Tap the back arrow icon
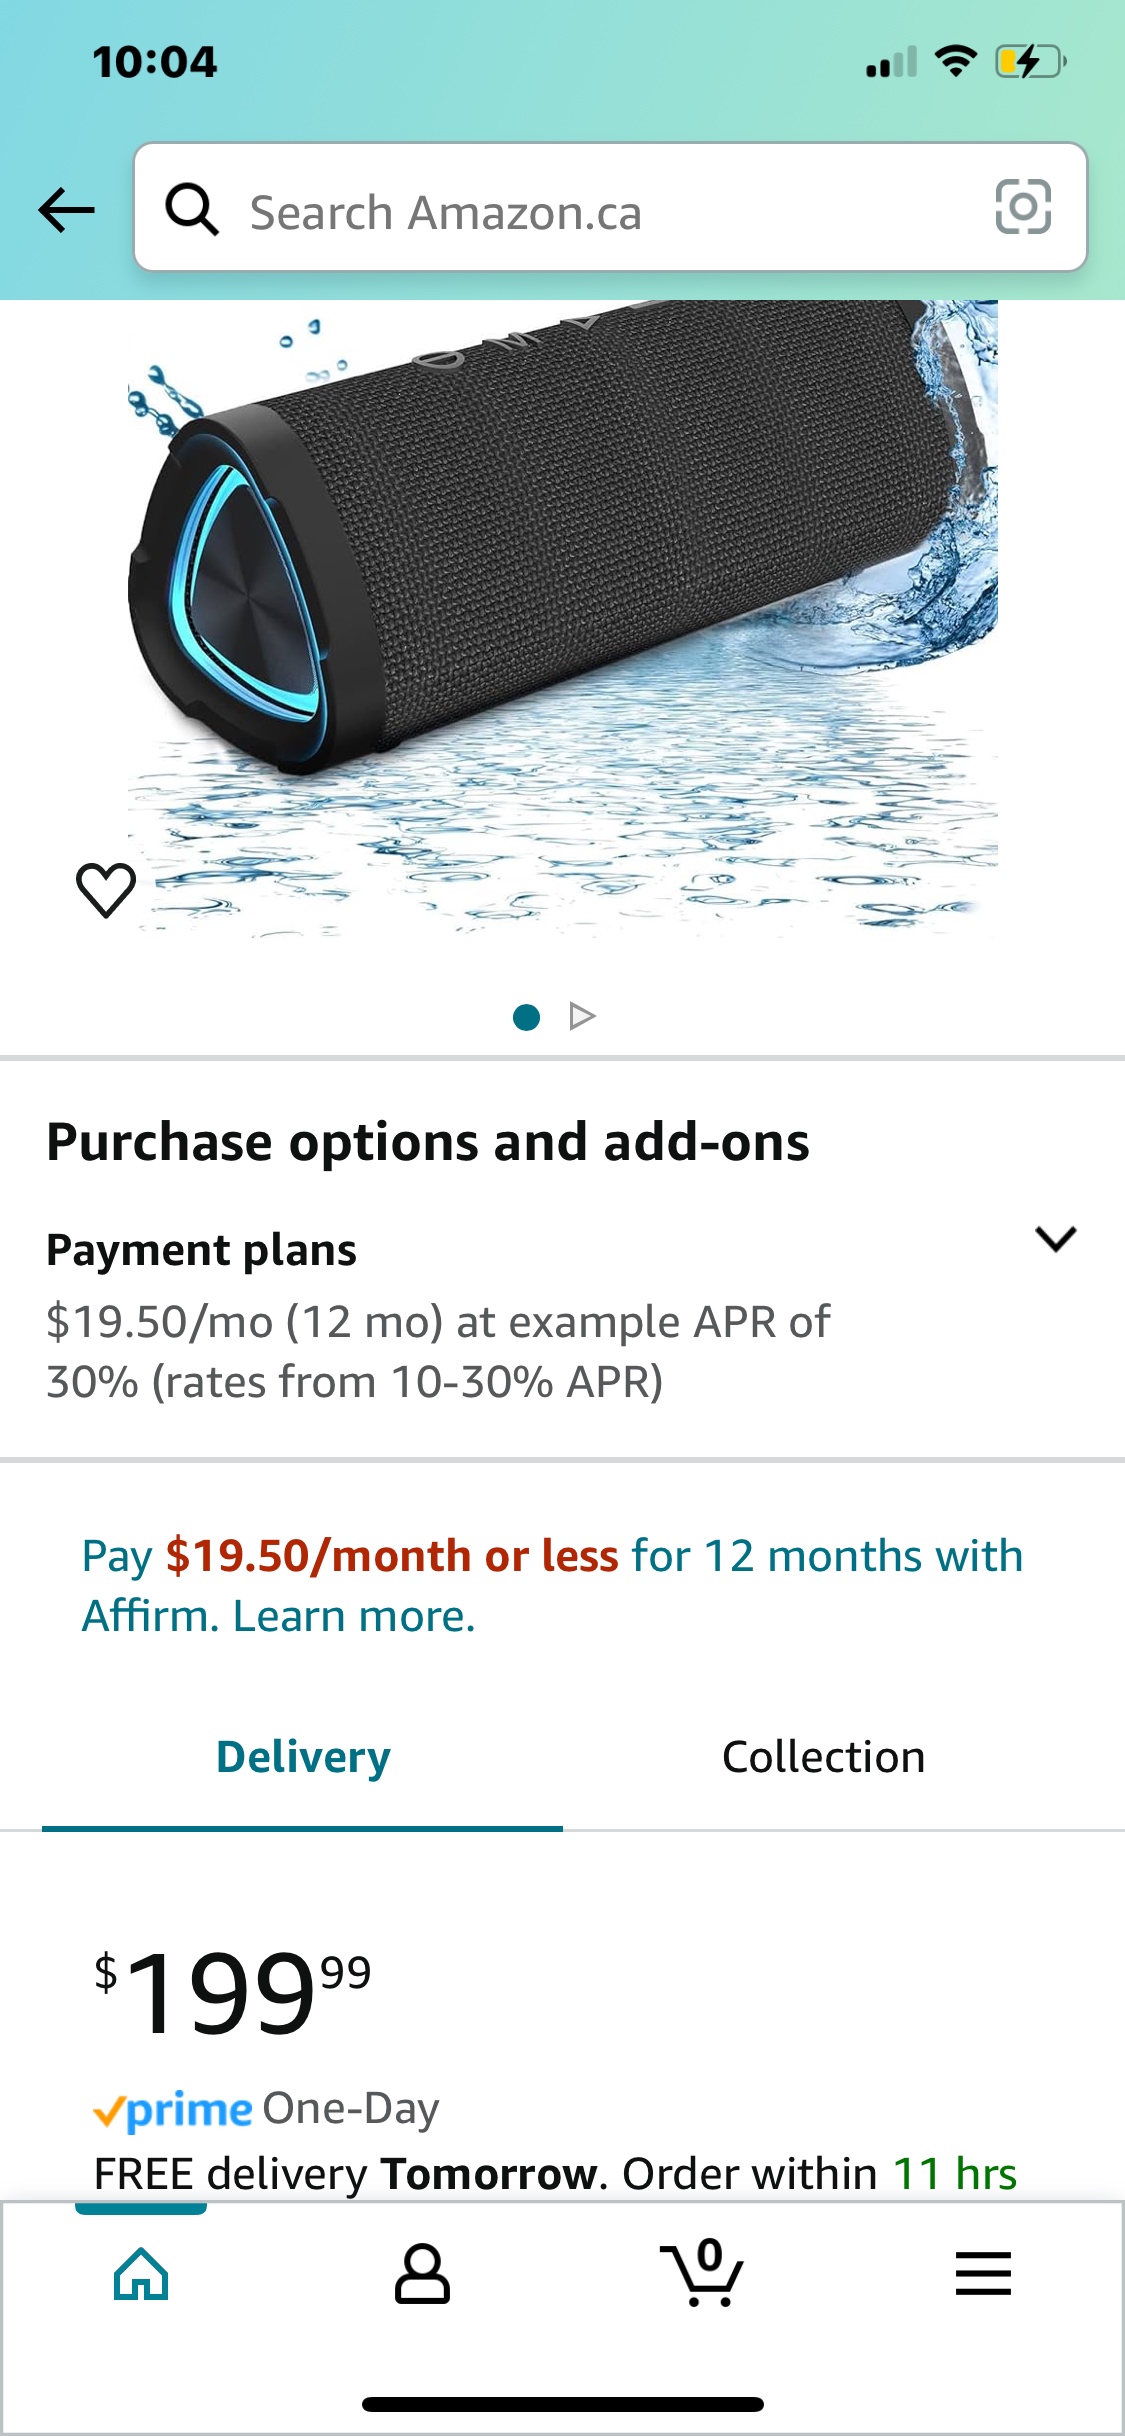1125x2436 pixels. click(66, 210)
